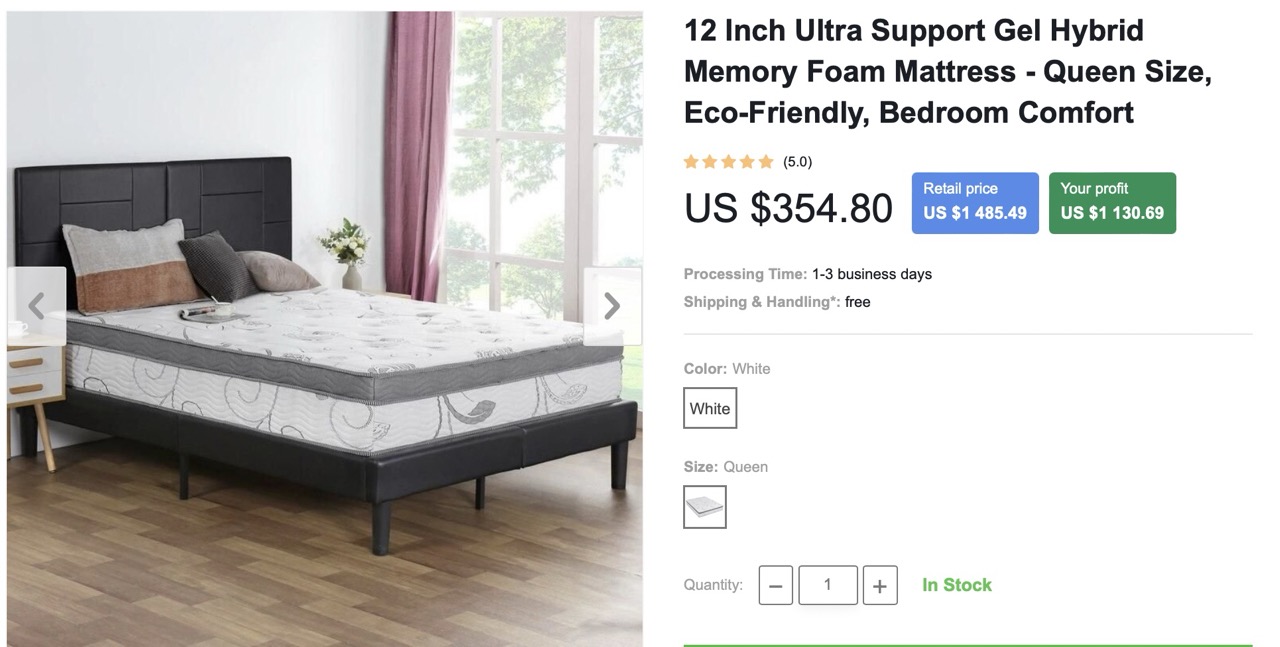
Task: Click the product title heading
Action: coord(948,71)
